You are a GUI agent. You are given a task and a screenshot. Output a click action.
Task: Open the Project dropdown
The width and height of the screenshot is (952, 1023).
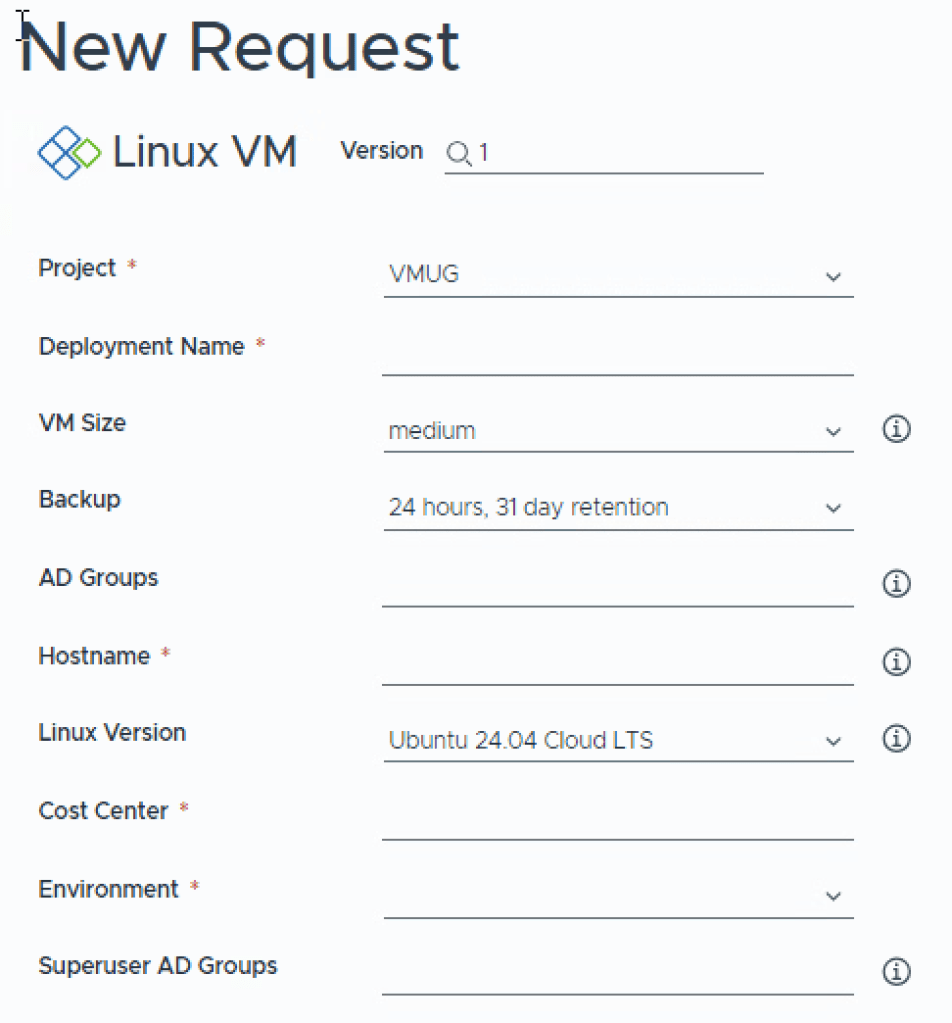tap(617, 275)
